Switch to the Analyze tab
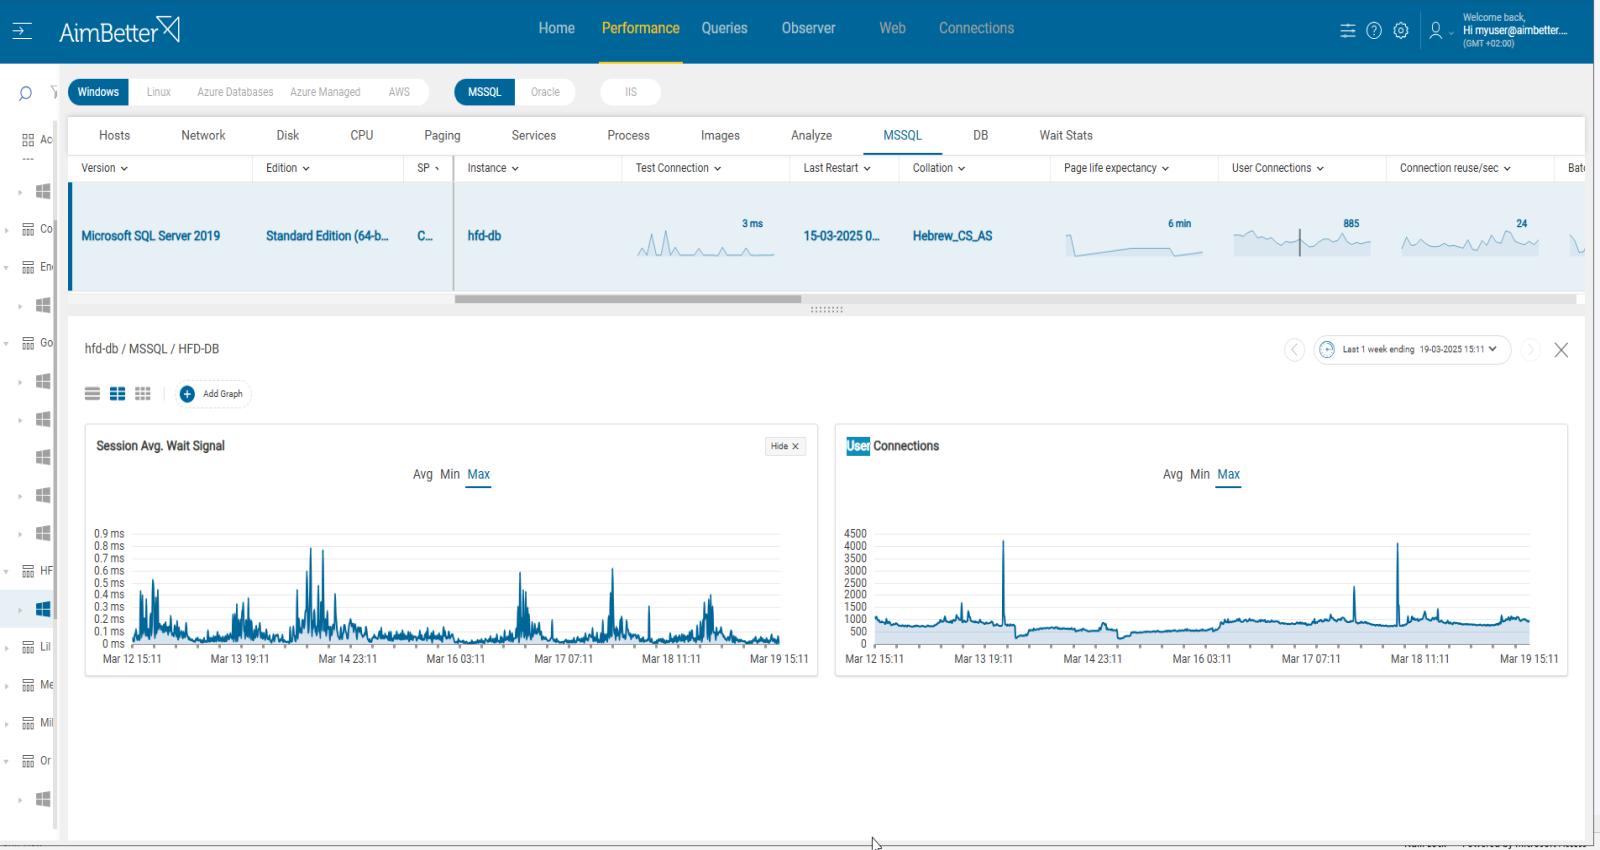The width and height of the screenshot is (1600, 850). [811, 136]
